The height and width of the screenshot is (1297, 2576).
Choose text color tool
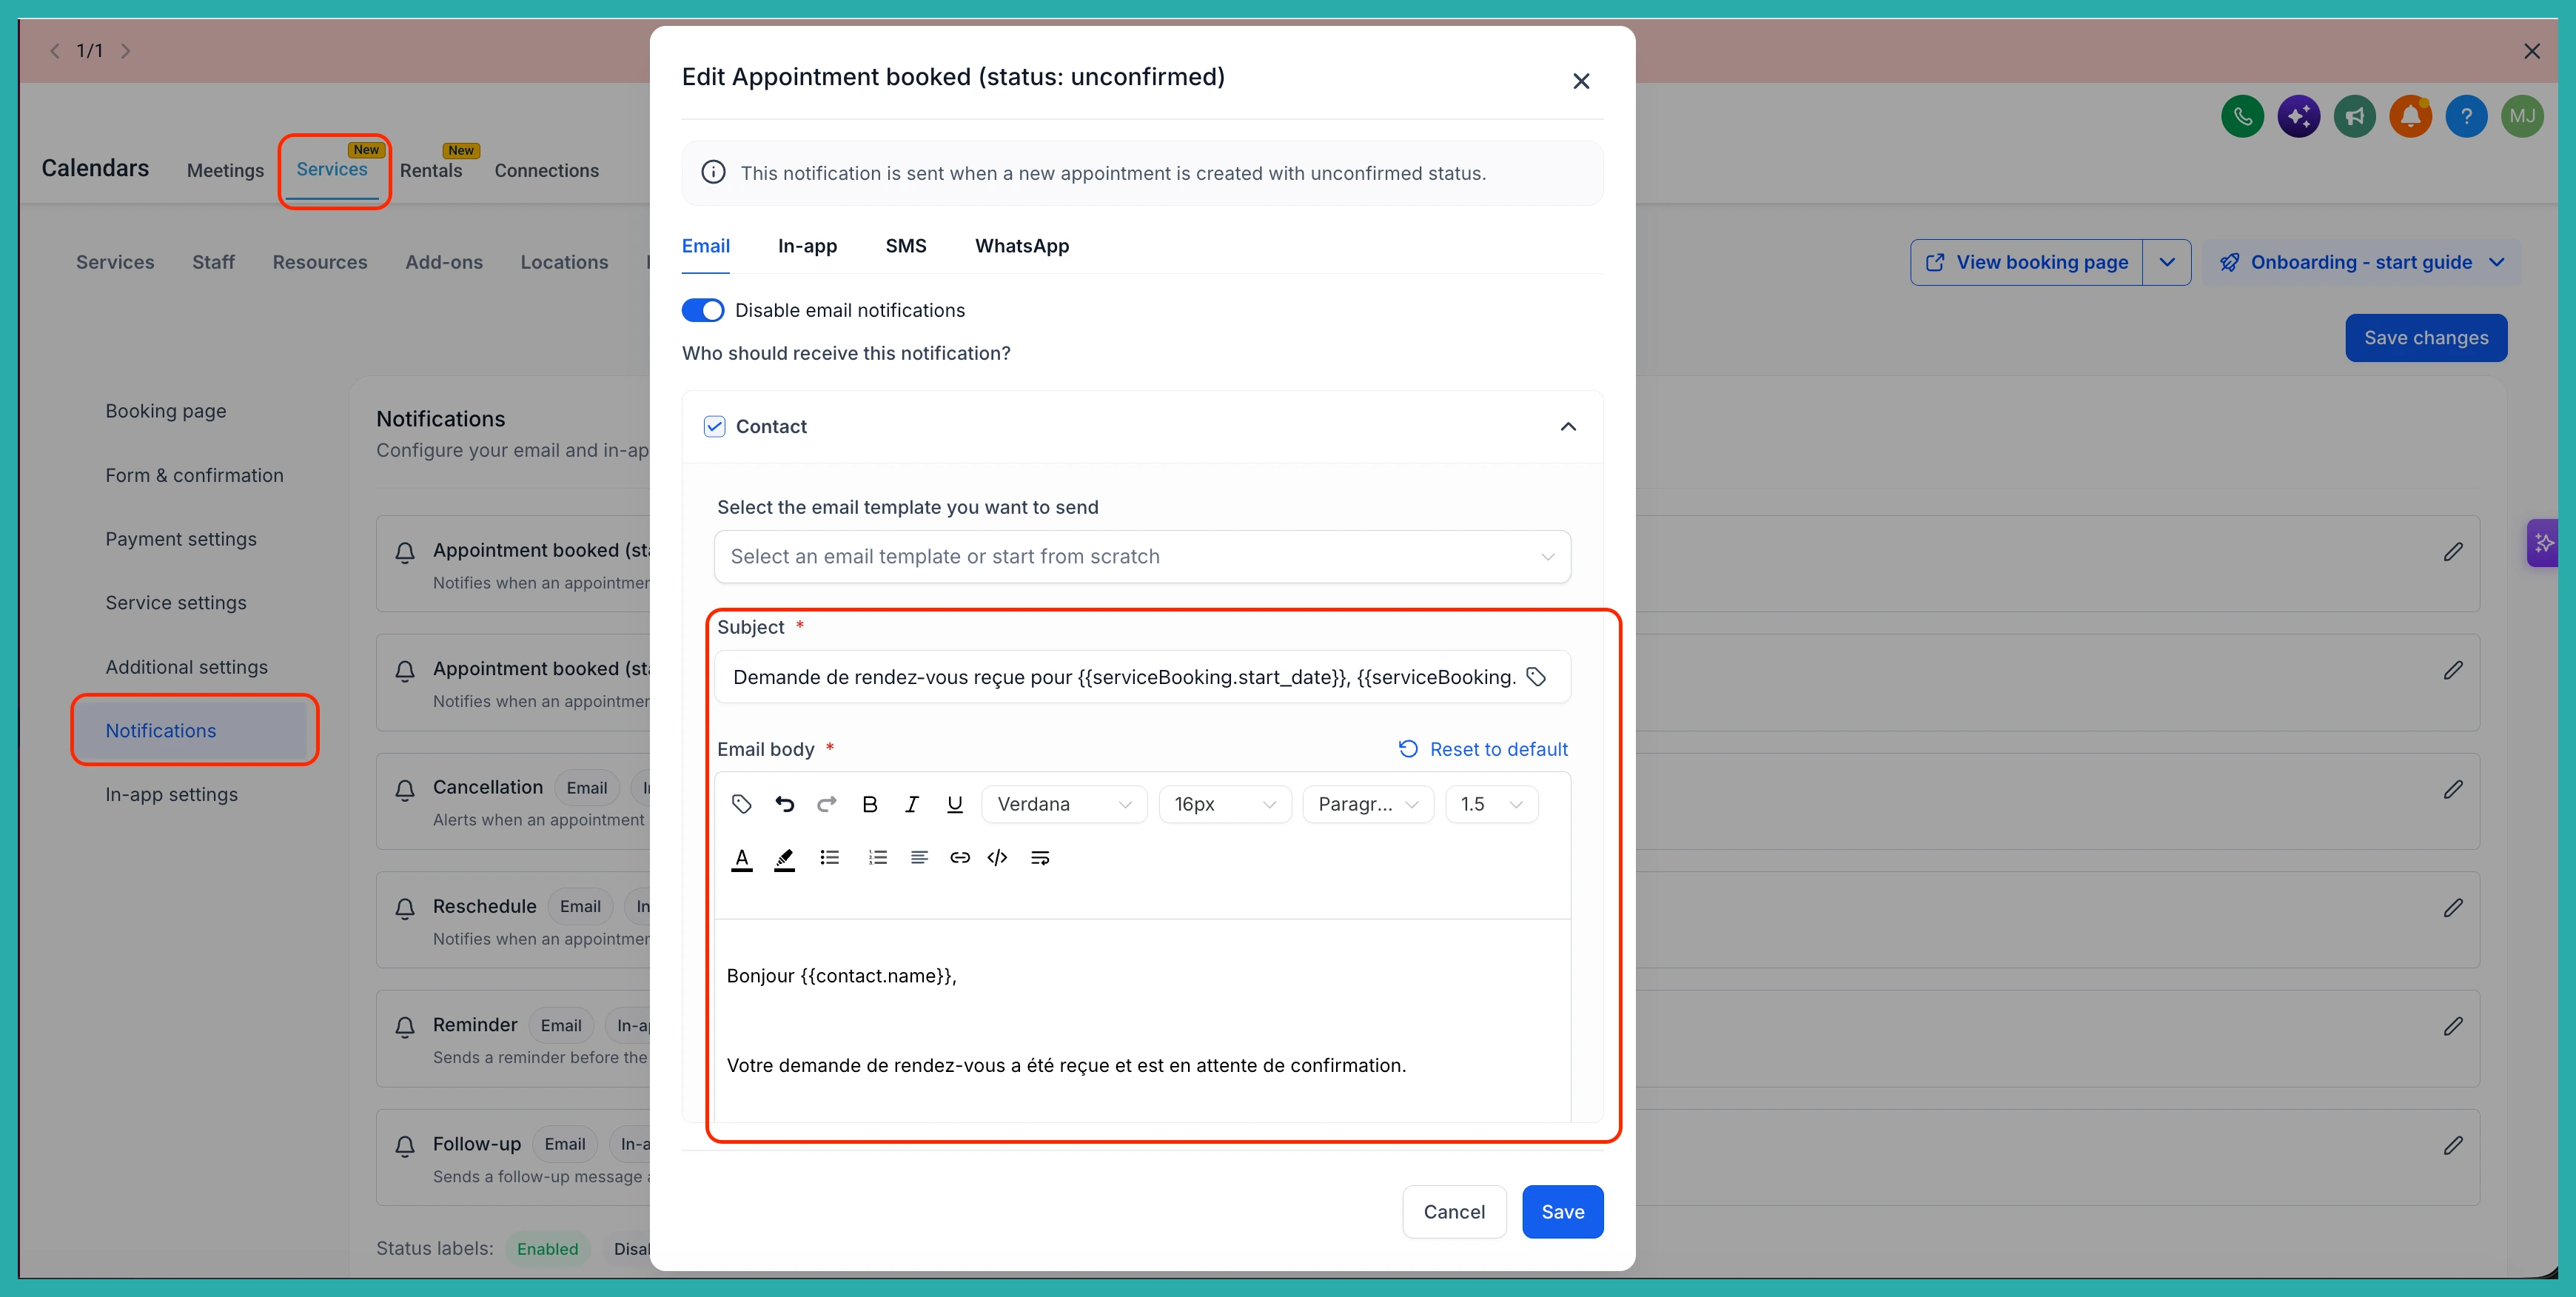click(x=741, y=858)
